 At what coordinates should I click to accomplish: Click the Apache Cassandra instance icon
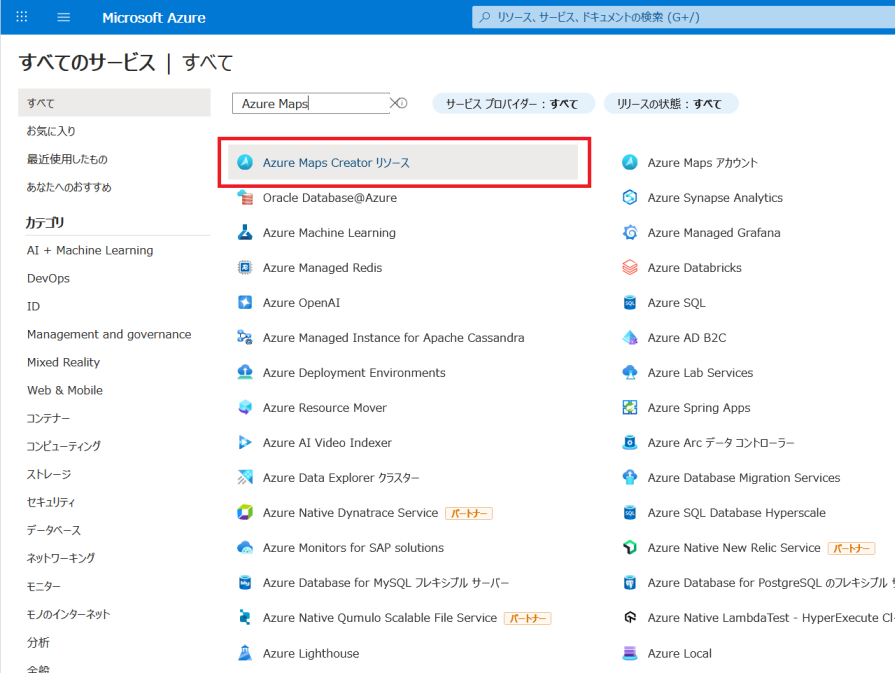[245, 337]
